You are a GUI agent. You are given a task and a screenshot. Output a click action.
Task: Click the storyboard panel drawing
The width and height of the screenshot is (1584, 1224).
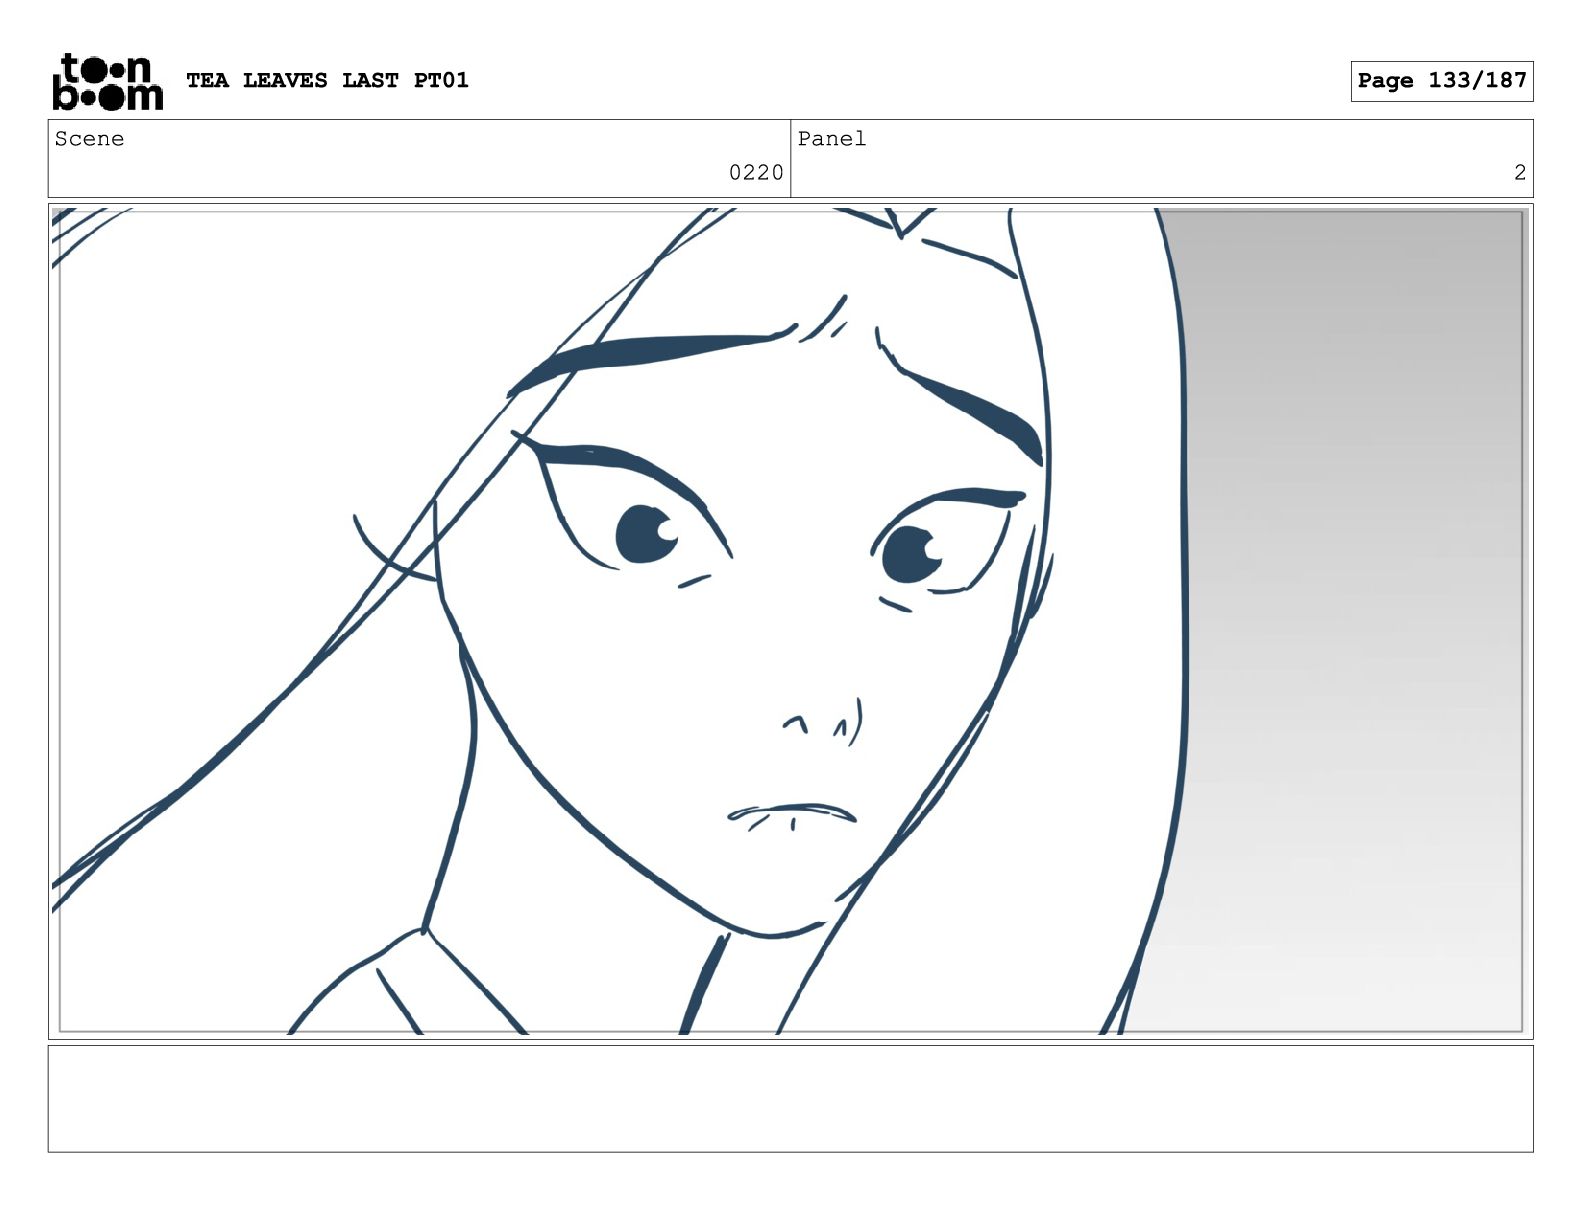790,621
